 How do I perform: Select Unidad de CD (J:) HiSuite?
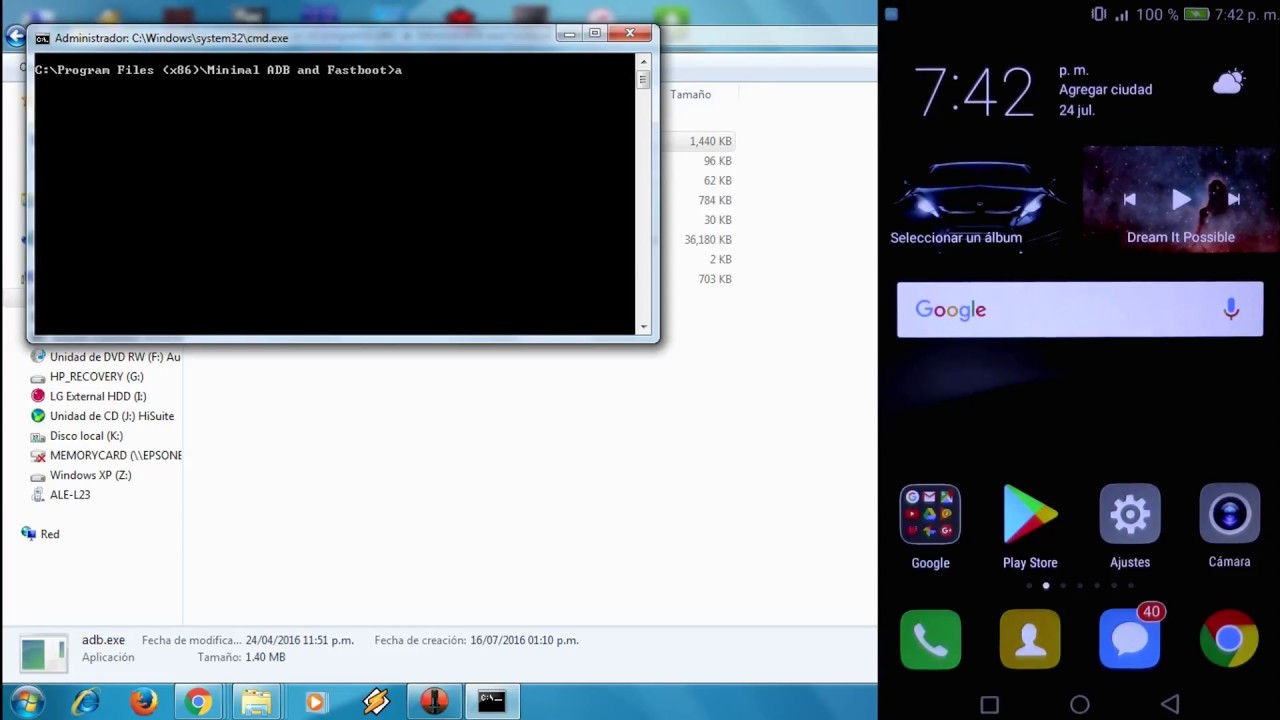click(102, 416)
